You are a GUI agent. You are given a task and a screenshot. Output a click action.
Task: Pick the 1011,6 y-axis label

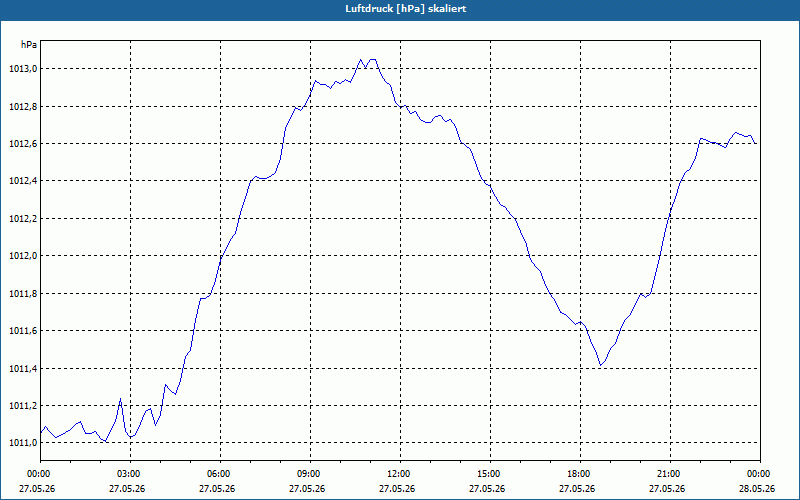[23, 331]
